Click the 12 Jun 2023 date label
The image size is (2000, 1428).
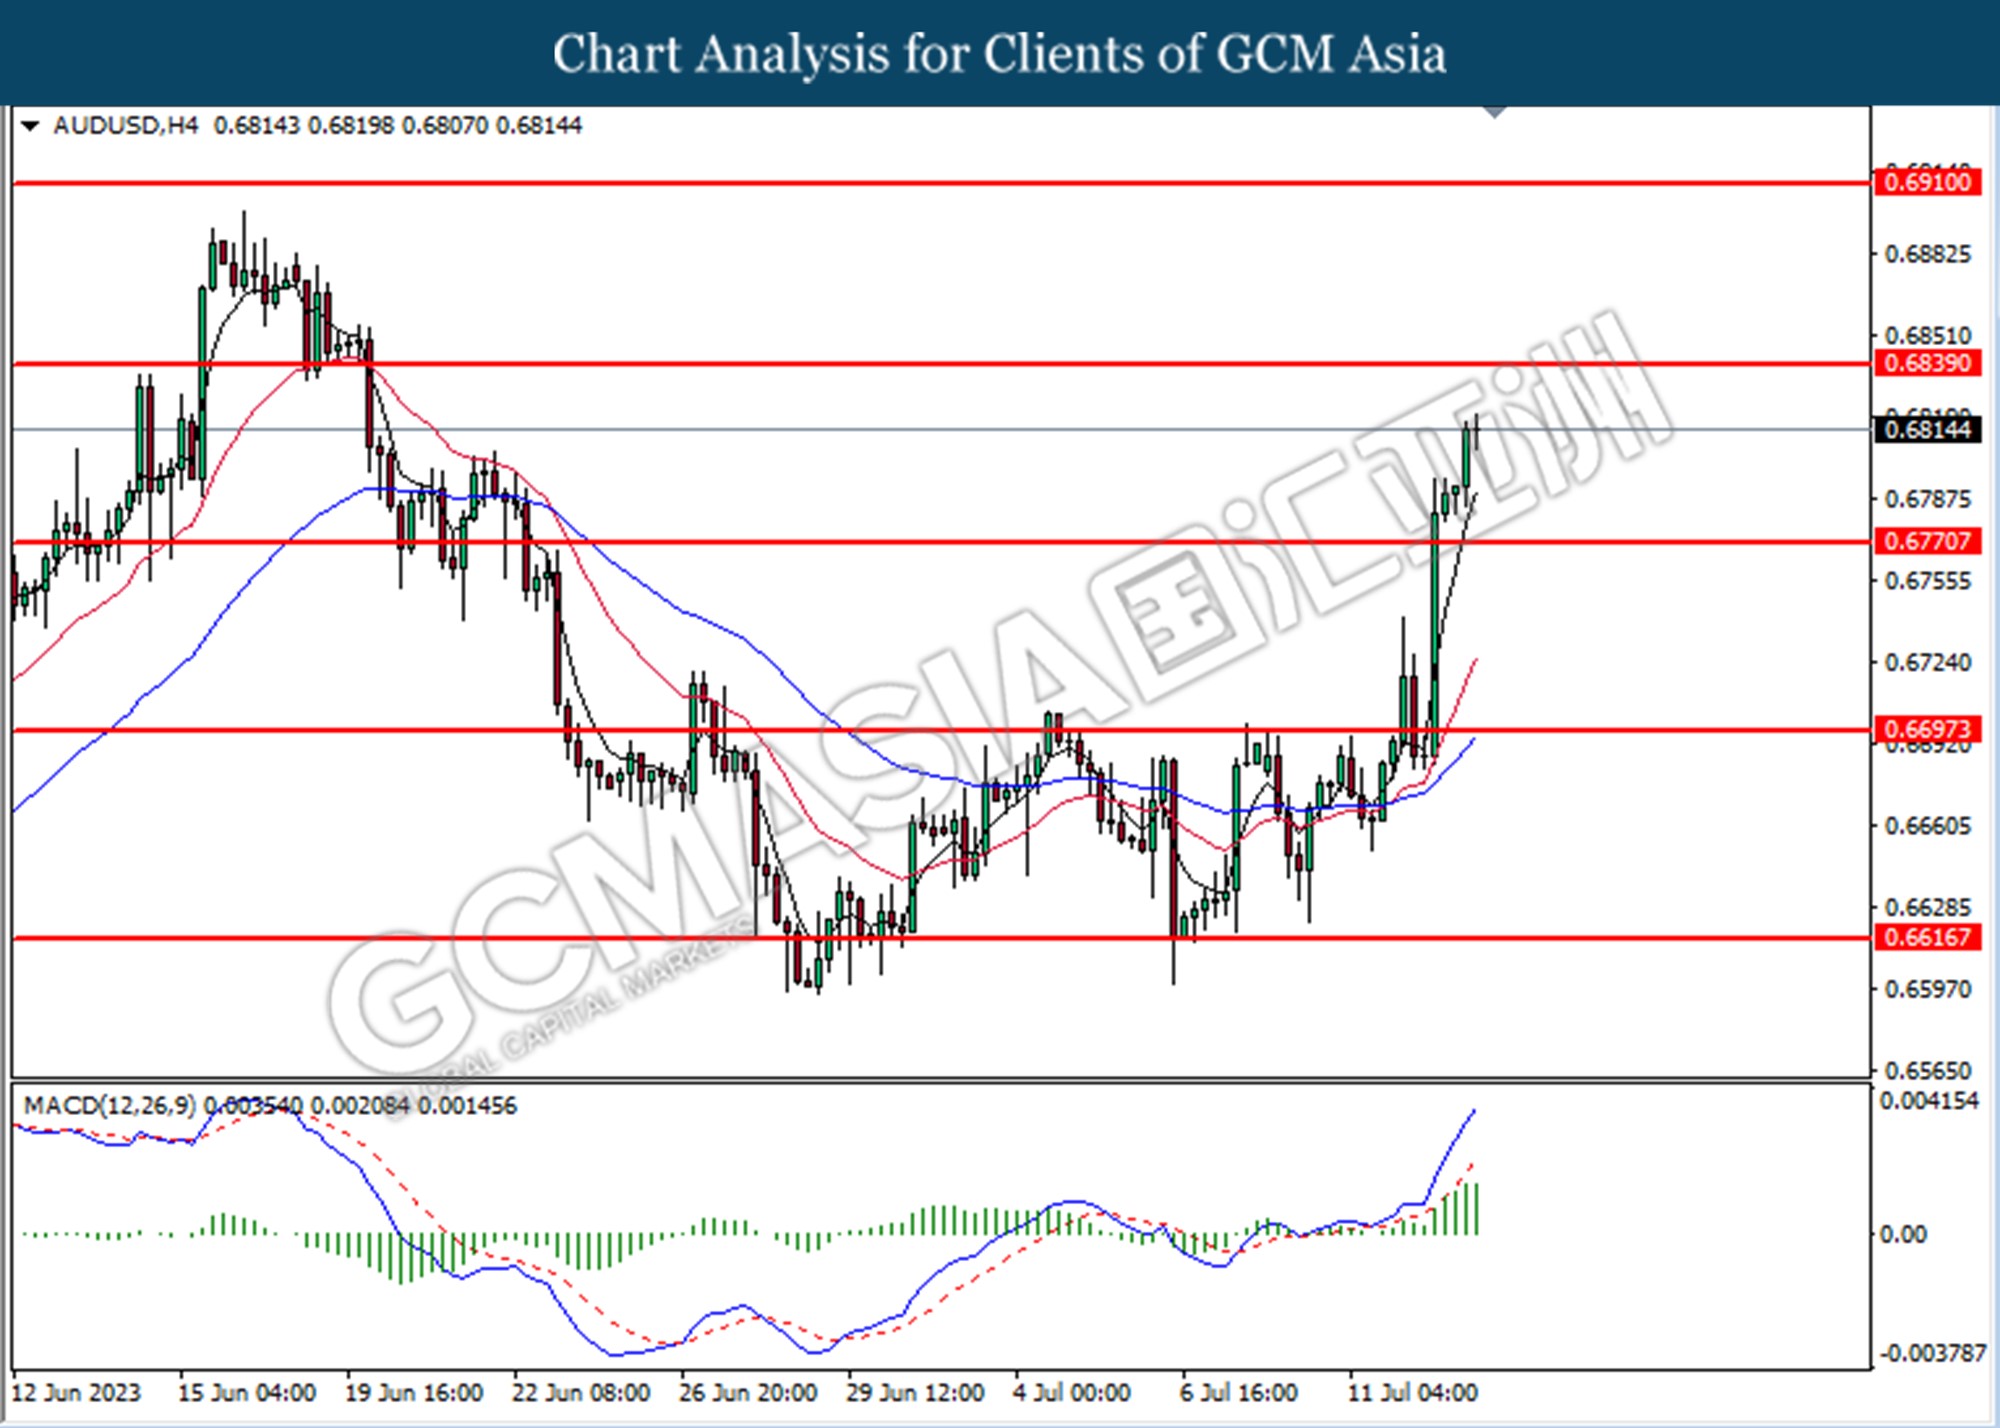click(x=76, y=1392)
